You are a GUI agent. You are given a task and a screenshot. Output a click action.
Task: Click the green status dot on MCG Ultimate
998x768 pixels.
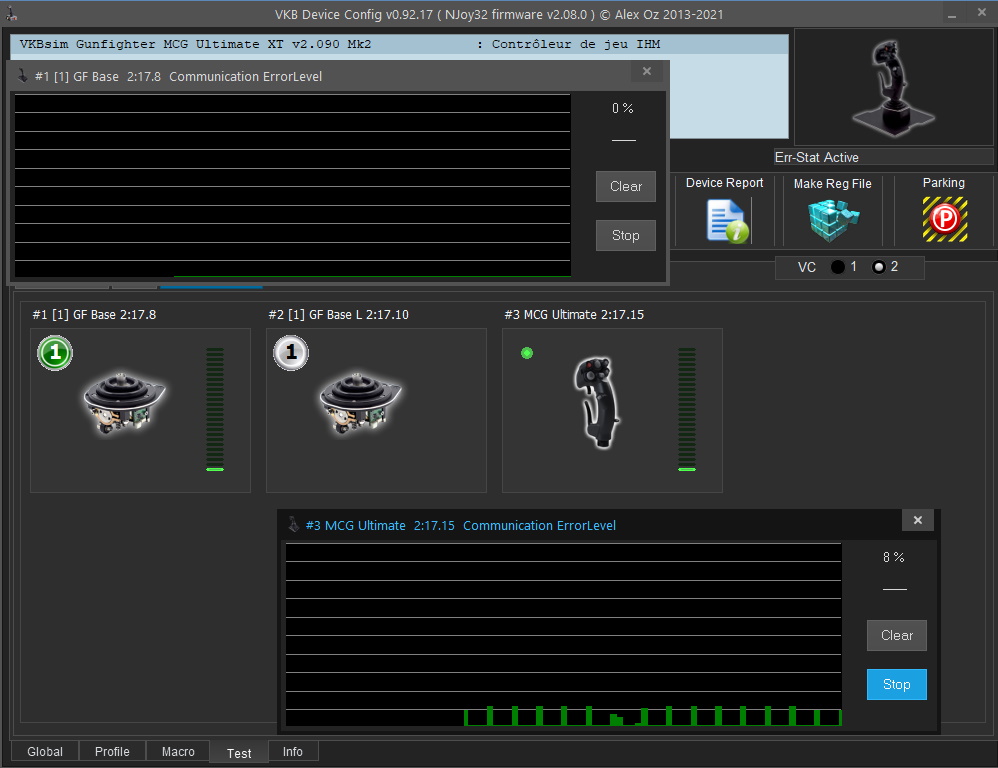pyautogui.click(x=527, y=353)
